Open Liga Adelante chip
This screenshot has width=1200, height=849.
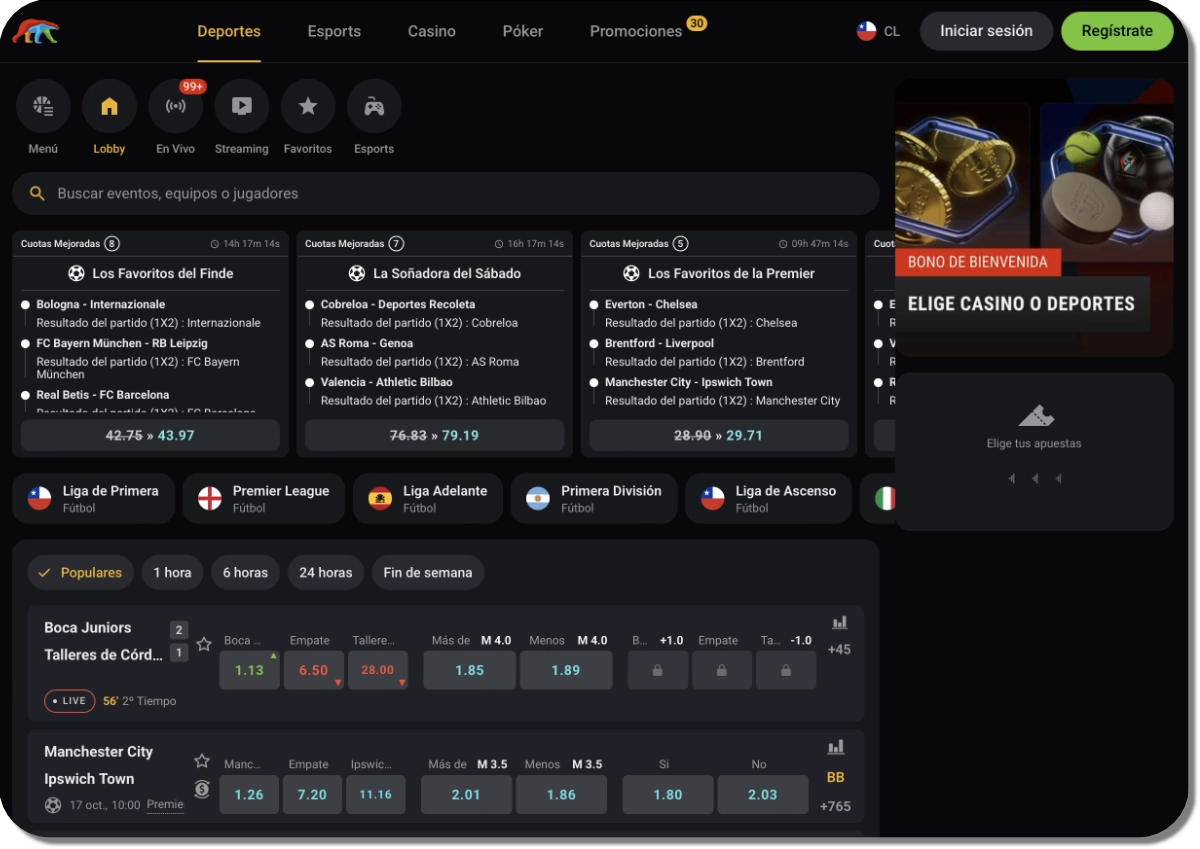428,499
